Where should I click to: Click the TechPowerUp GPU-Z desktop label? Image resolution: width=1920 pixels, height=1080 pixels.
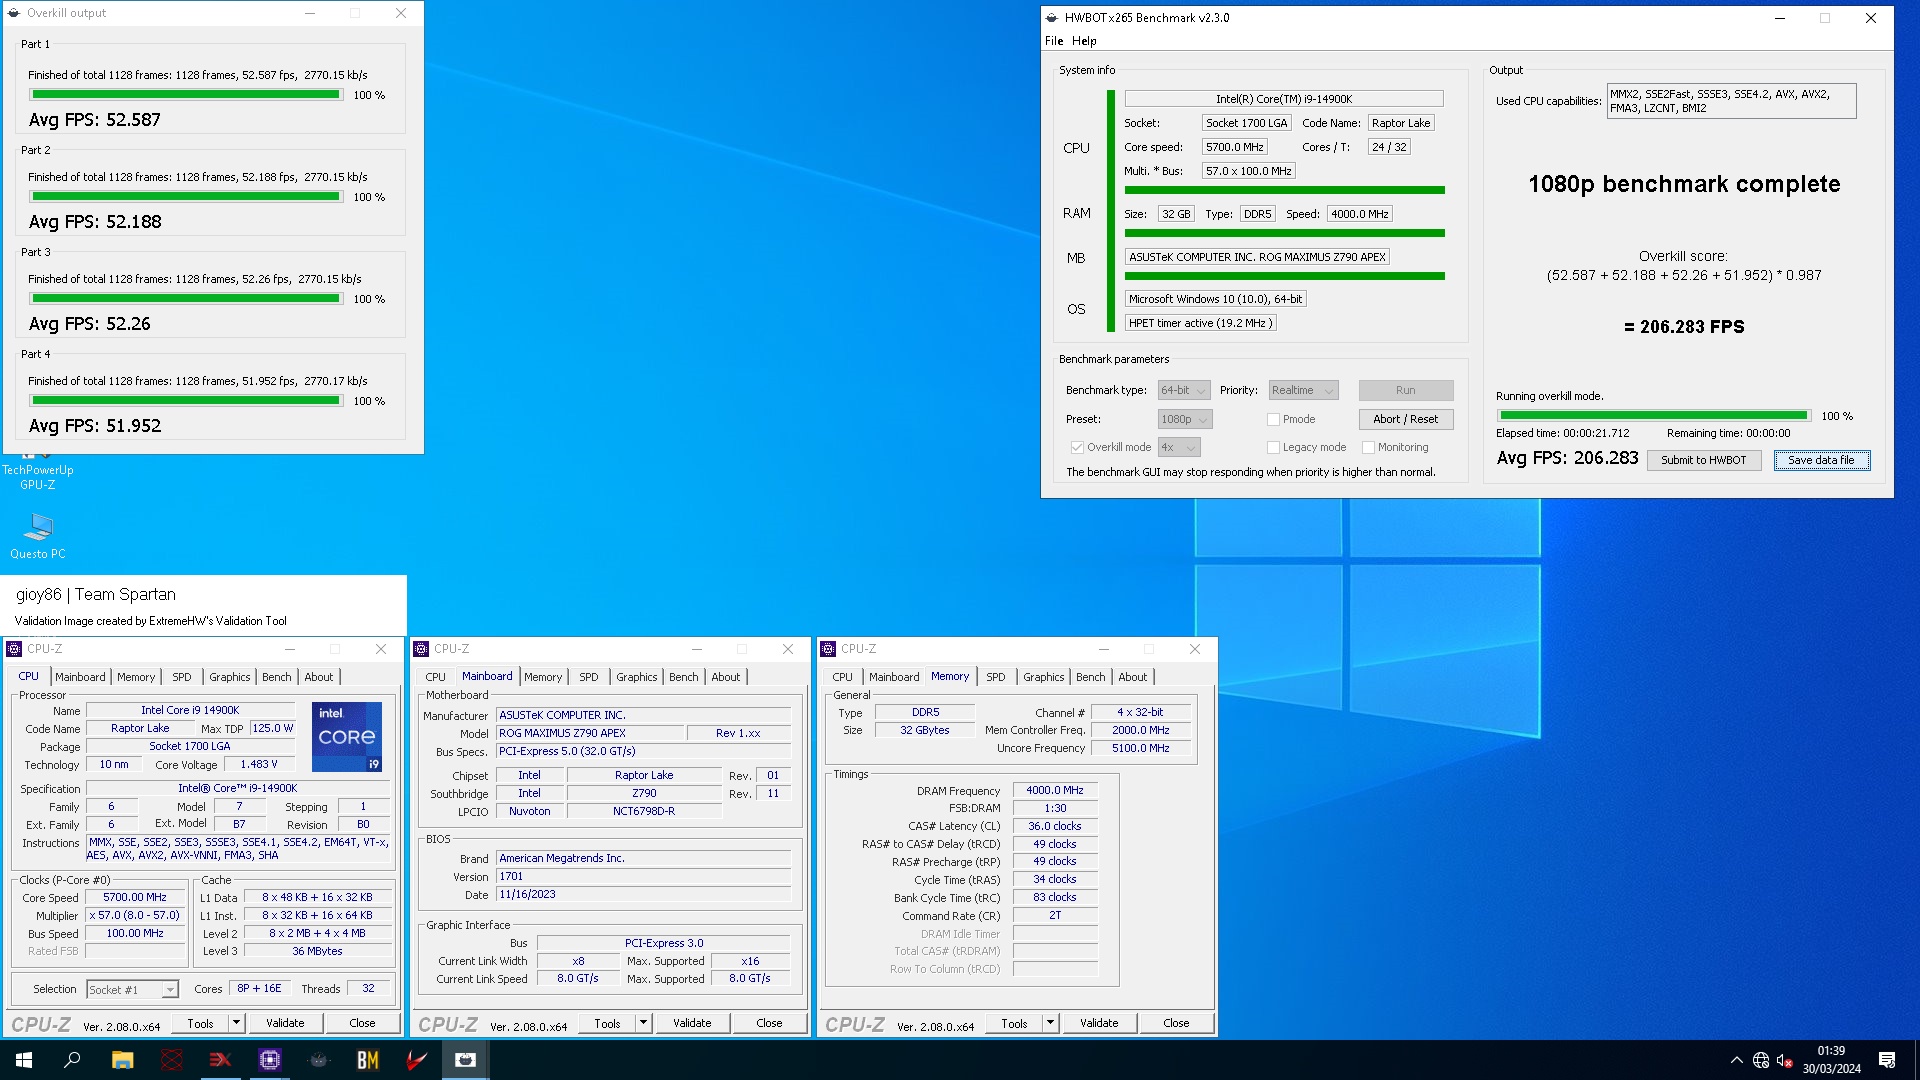38,477
